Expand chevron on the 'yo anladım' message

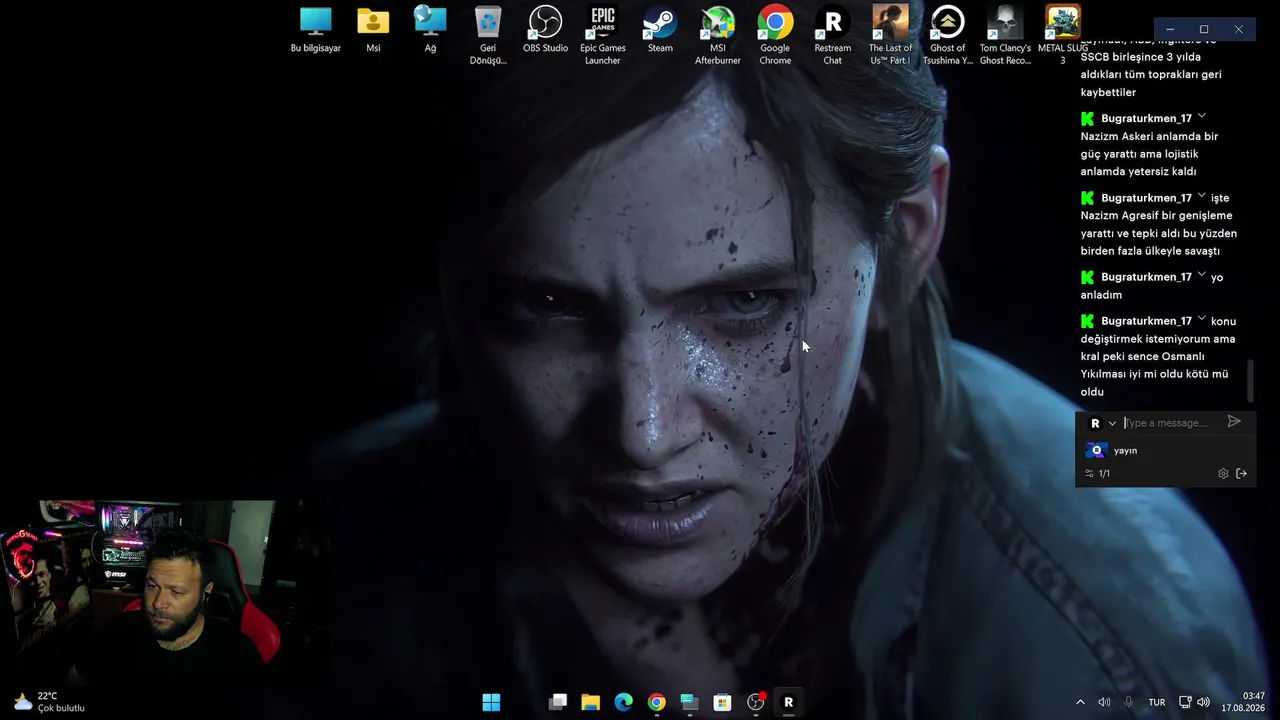tap(1202, 275)
